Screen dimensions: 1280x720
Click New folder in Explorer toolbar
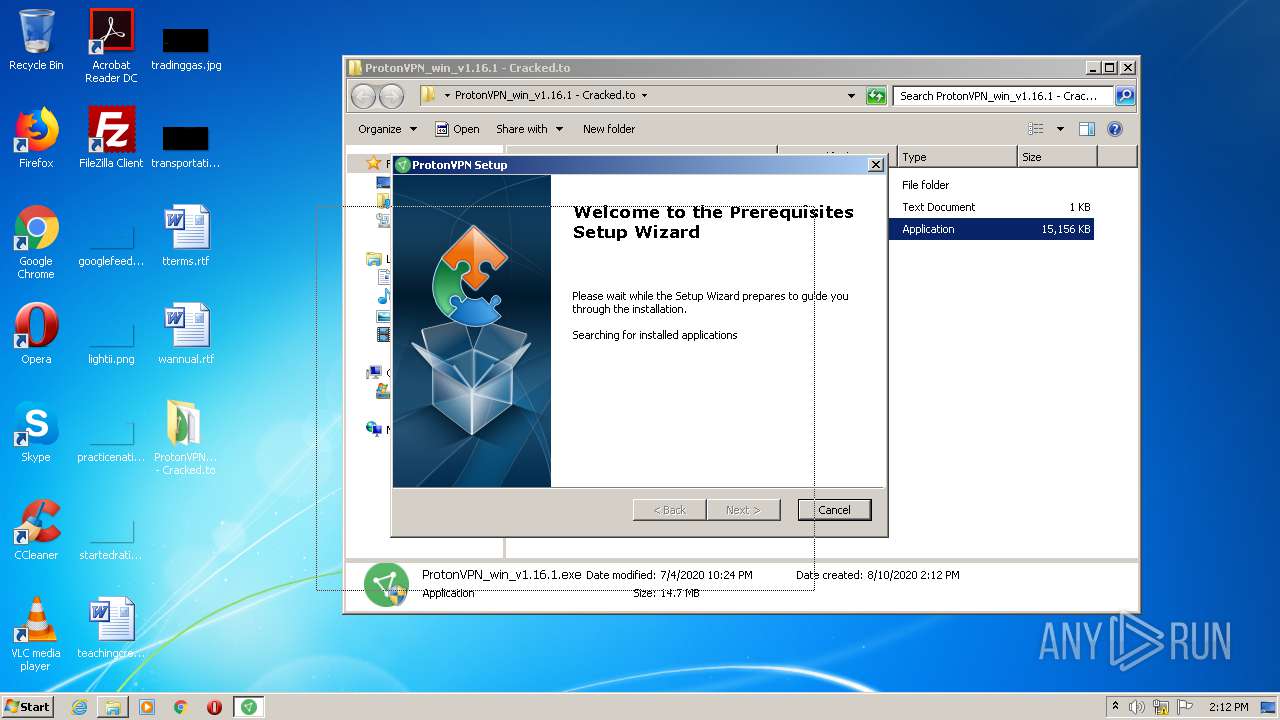pos(609,129)
